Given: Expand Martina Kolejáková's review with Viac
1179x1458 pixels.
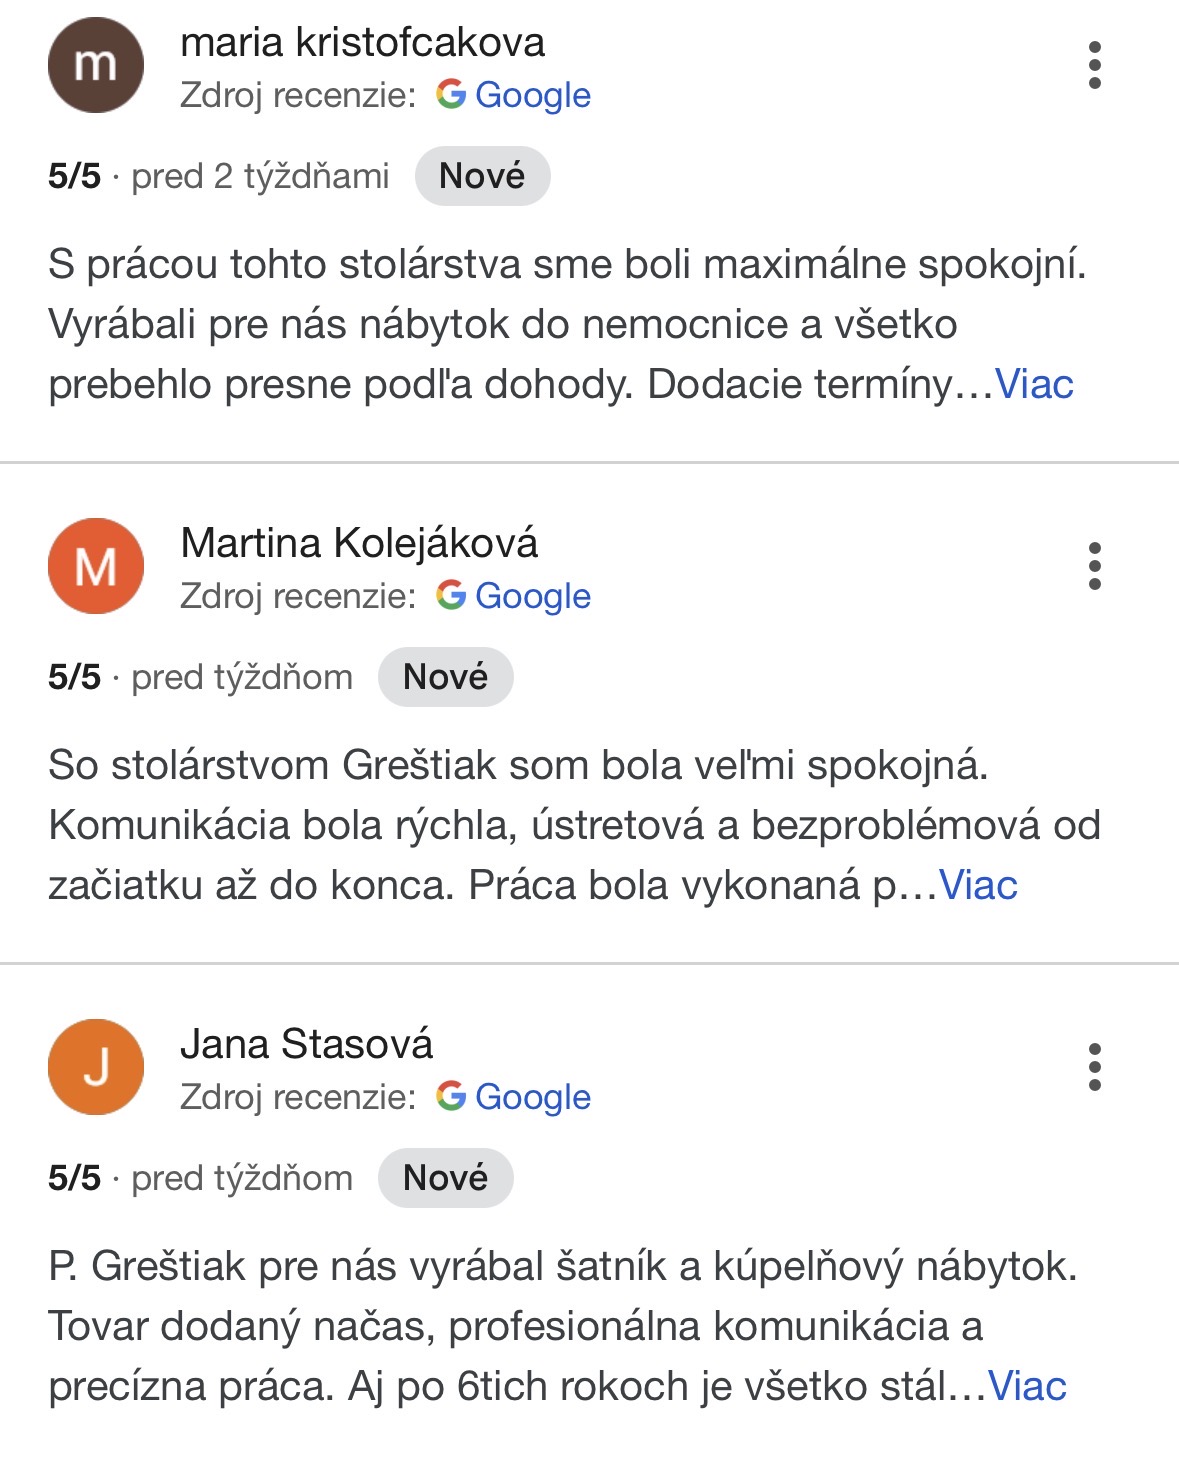Looking at the screenshot, I should [x=979, y=885].
